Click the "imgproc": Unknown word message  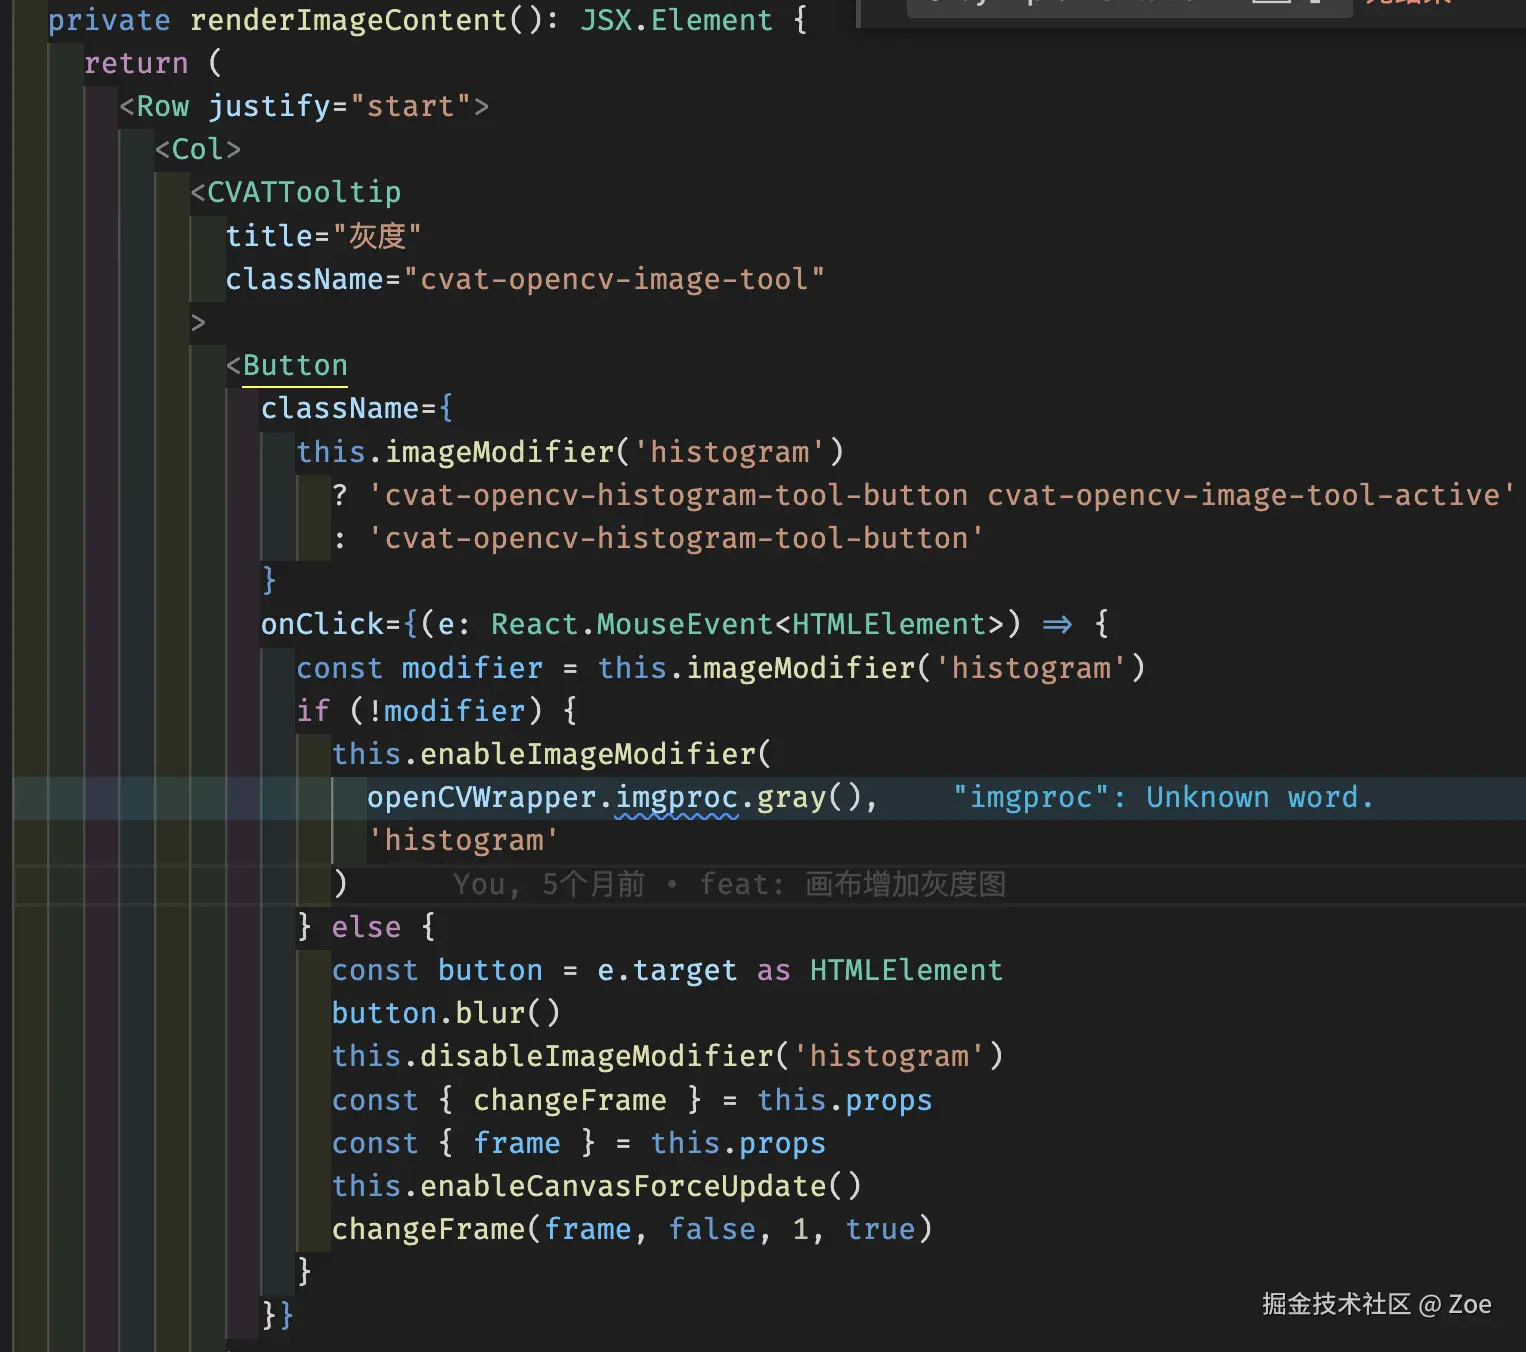point(1163,797)
